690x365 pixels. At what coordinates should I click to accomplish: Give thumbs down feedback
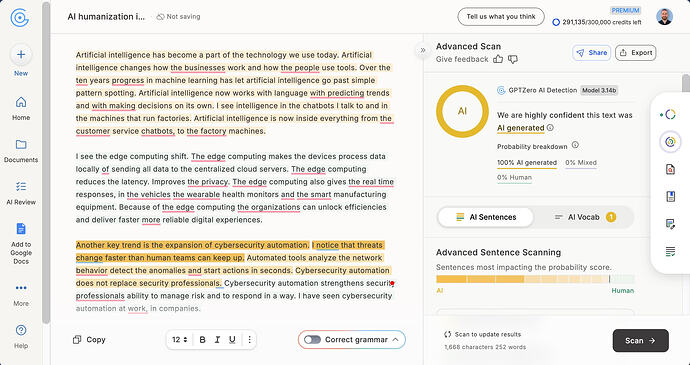513,59
